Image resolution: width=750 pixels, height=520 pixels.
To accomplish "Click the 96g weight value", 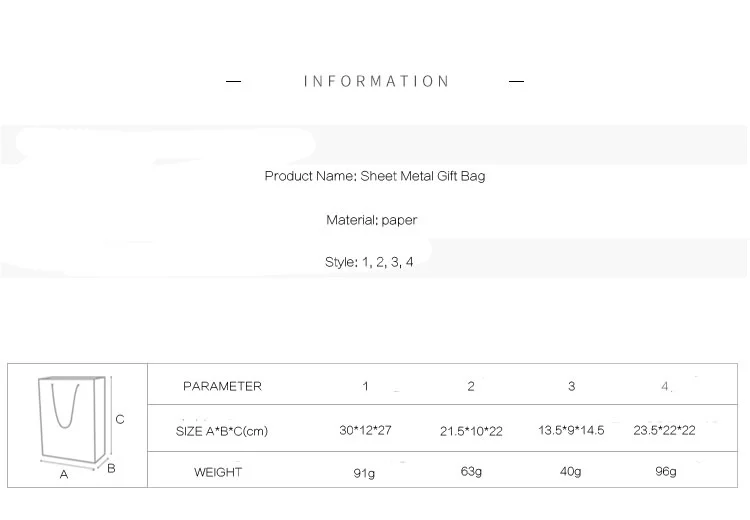I will (x=665, y=472).
